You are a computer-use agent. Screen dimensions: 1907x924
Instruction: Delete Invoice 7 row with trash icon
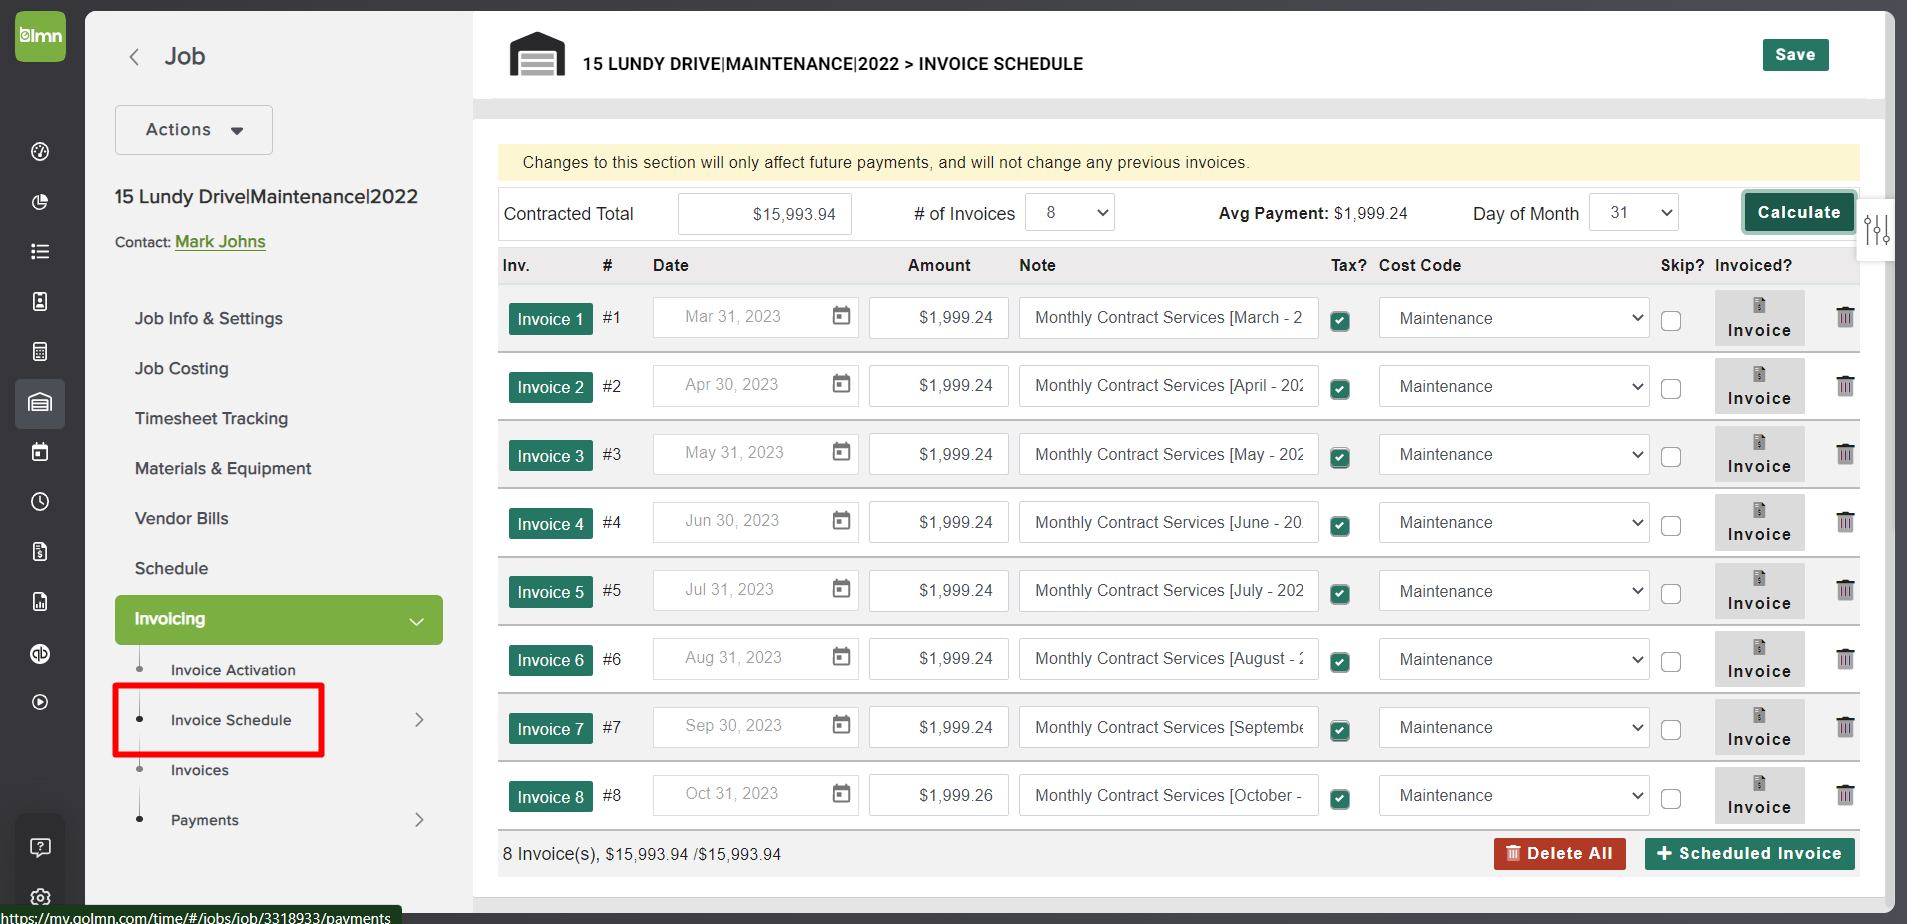point(1845,726)
